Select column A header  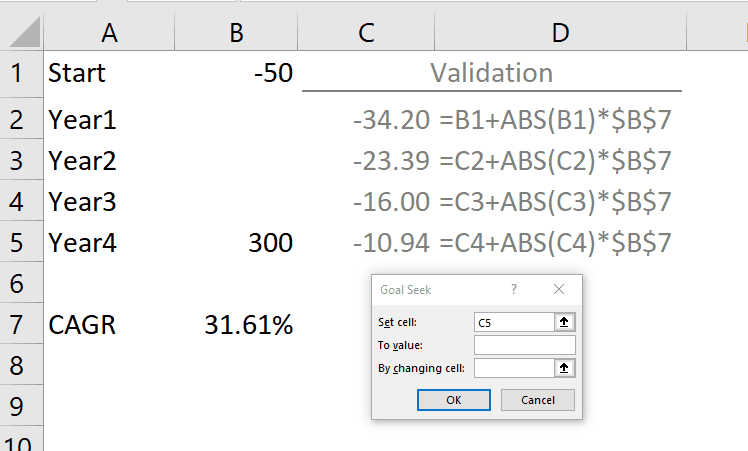pos(109,33)
